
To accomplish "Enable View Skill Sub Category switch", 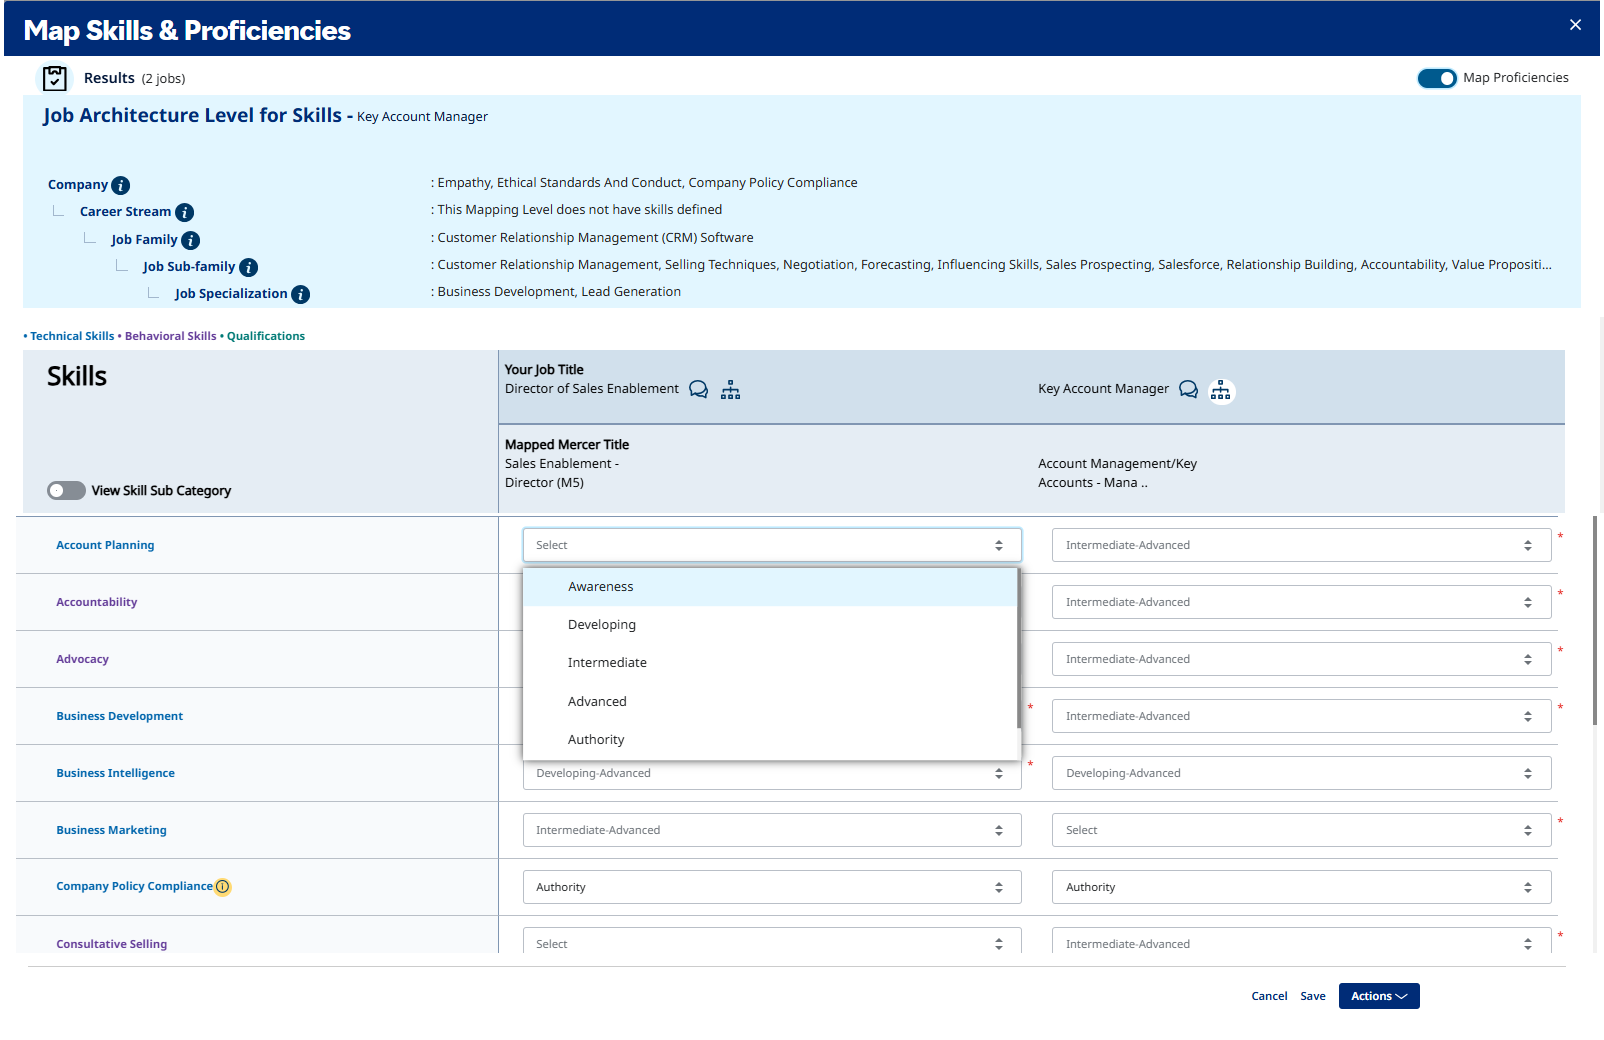I will (x=66, y=490).
